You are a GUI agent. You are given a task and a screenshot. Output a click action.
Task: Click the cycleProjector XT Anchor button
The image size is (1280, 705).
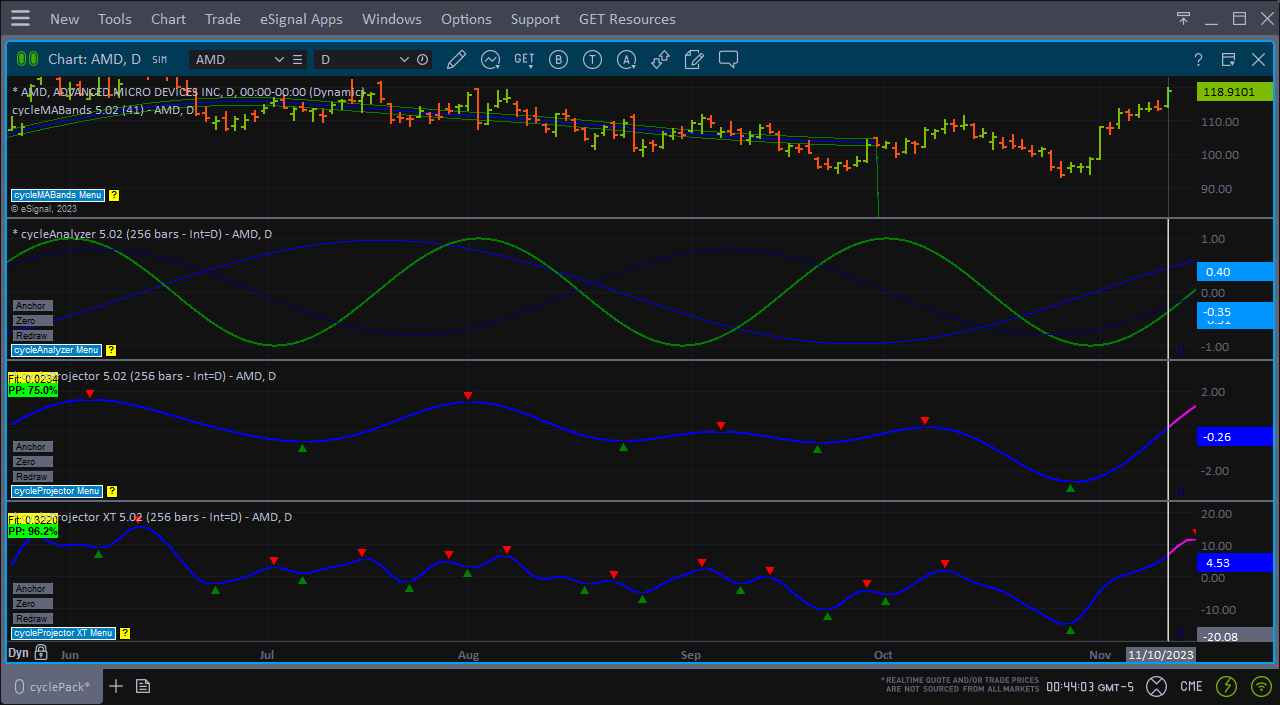click(x=32, y=589)
